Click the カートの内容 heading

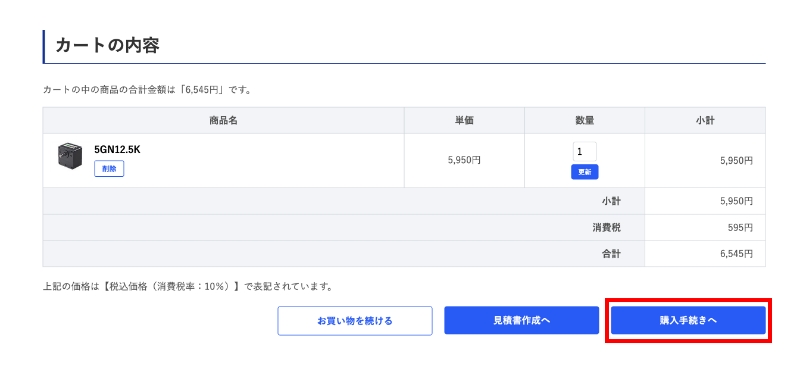pos(107,45)
